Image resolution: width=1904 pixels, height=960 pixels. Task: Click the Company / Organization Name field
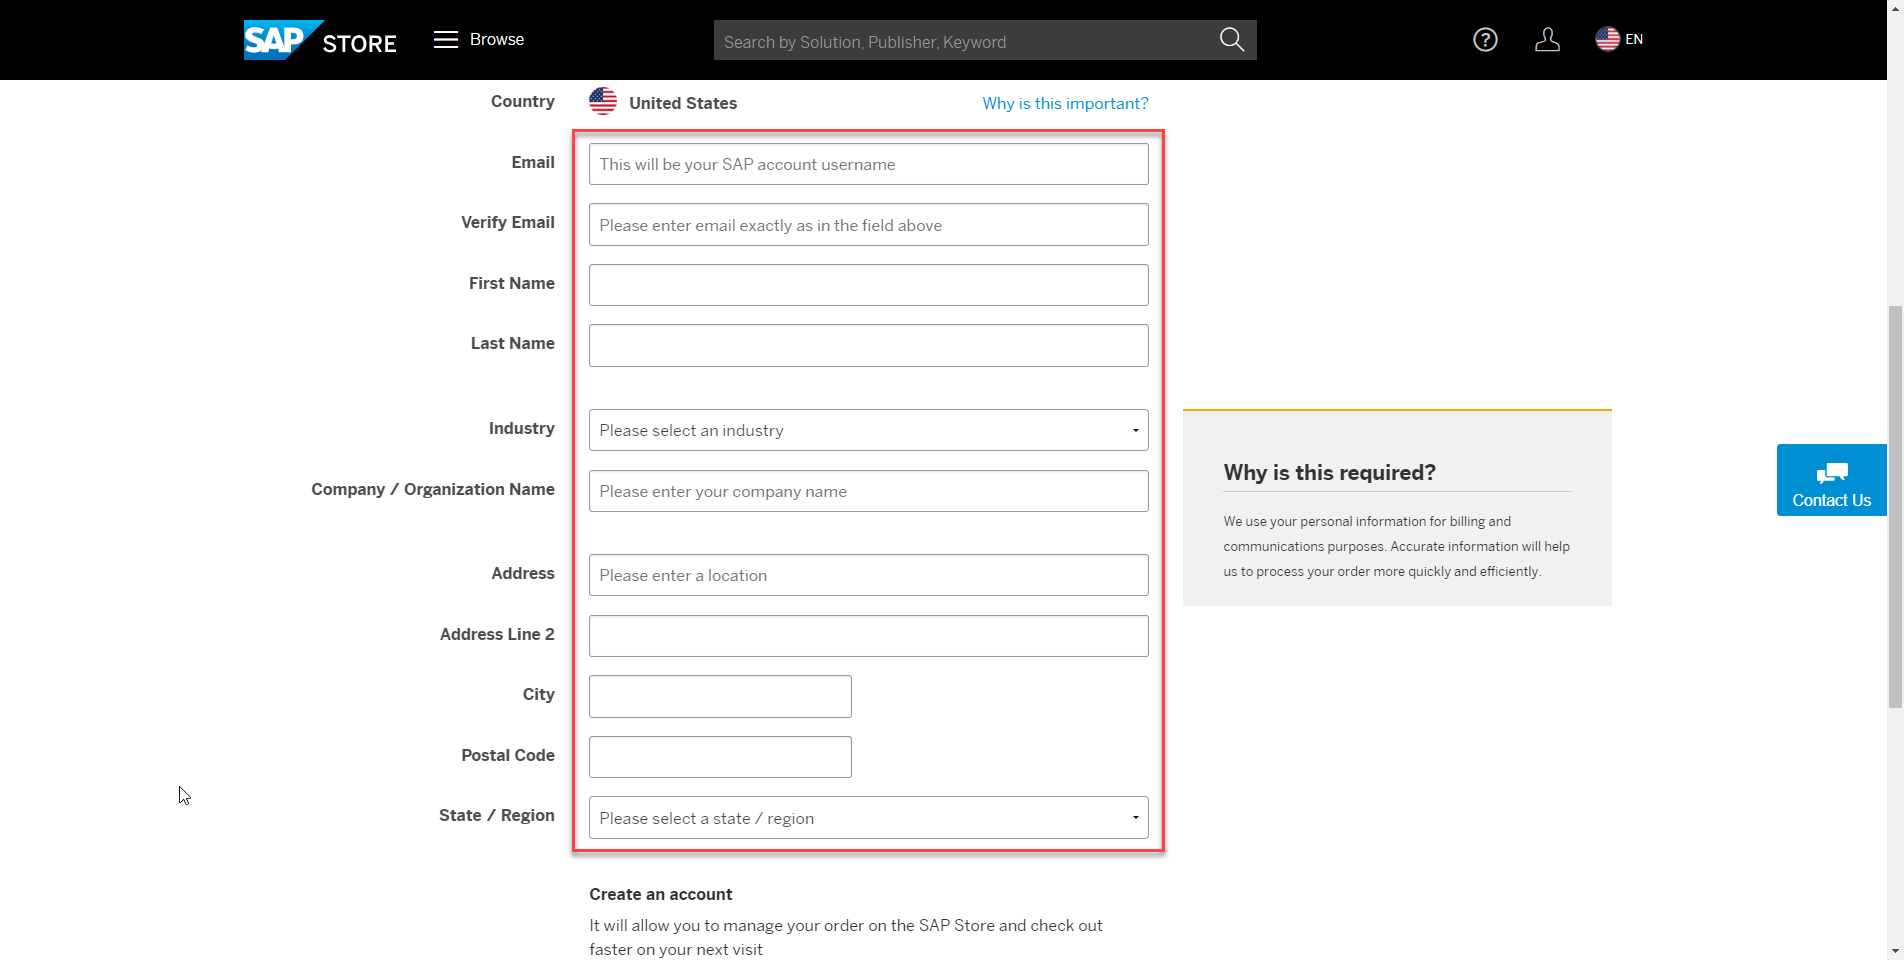click(868, 491)
